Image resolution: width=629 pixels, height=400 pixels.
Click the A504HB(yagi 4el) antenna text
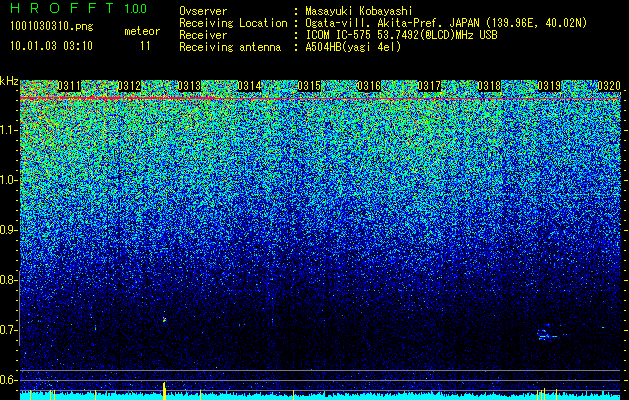pos(353,47)
